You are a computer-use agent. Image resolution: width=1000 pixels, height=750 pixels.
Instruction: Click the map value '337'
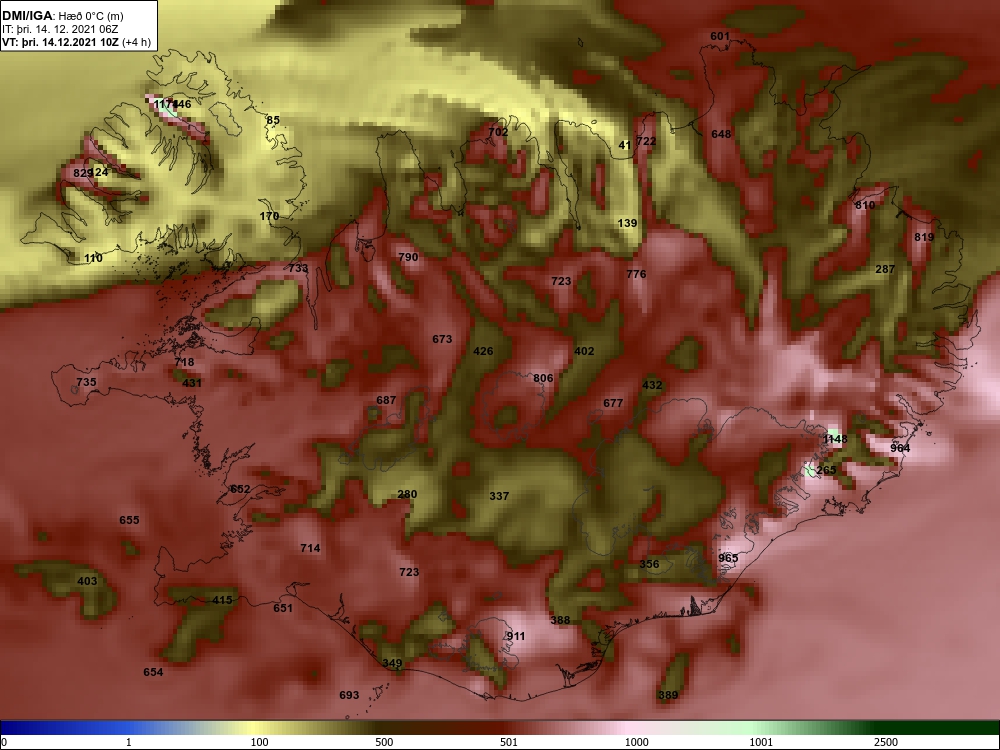(x=499, y=496)
